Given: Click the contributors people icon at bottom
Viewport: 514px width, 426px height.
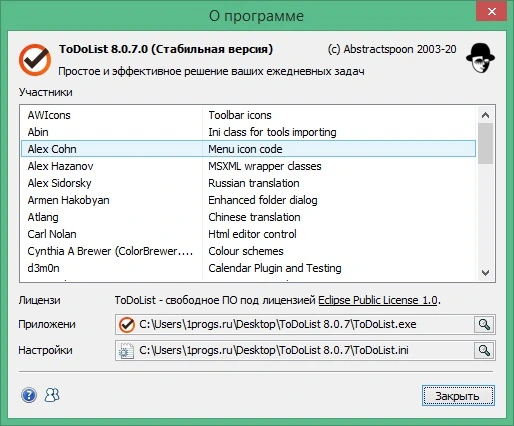Looking at the screenshot, I should [52, 395].
